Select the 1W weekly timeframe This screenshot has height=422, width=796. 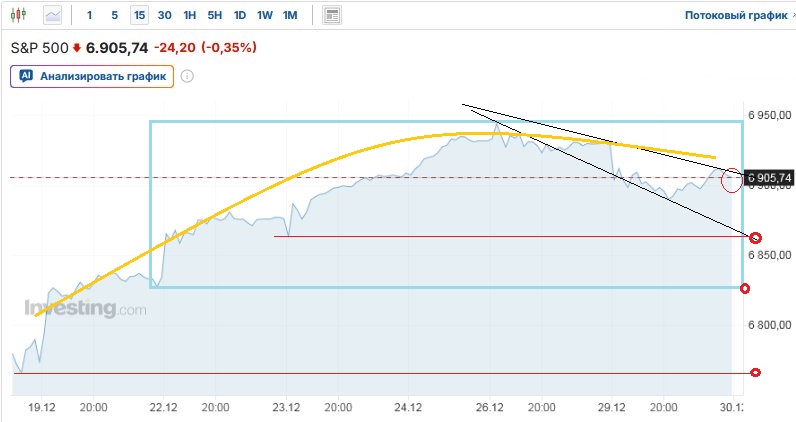(264, 15)
